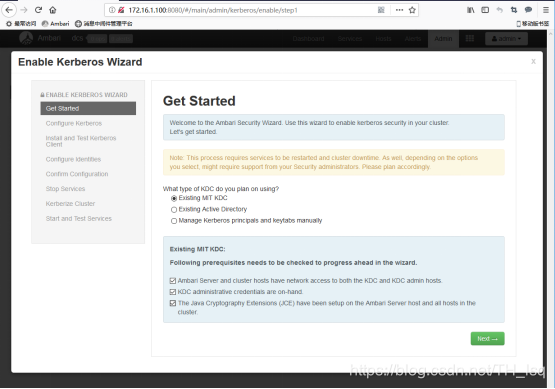Click the undo arrow toolbar icon
Viewport: 555px width, 389px height.
pos(499,10)
